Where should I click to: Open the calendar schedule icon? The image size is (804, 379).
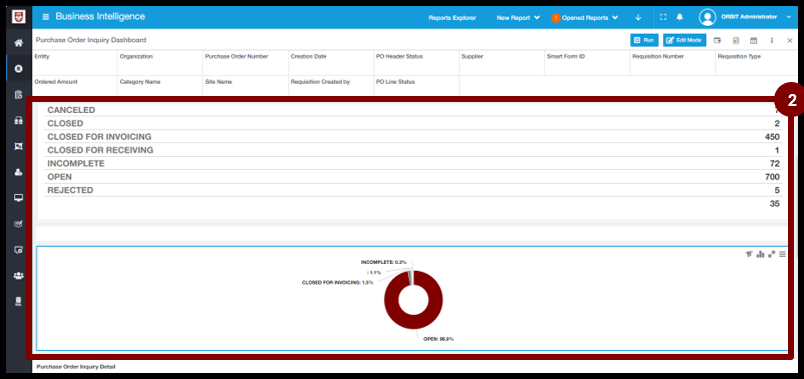(753, 40)
